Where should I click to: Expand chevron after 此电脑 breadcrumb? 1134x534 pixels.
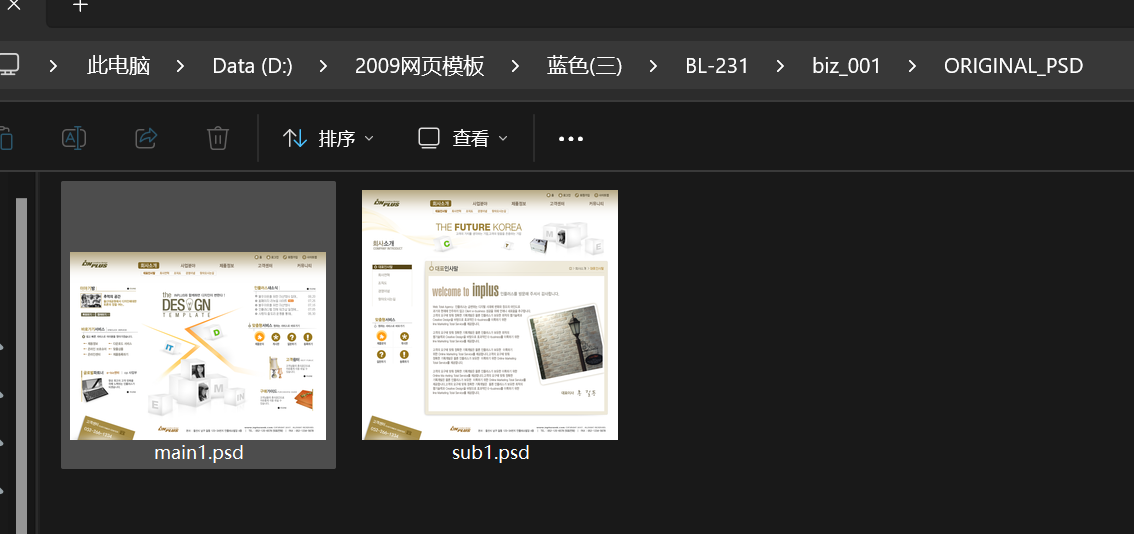click(181, 67)
